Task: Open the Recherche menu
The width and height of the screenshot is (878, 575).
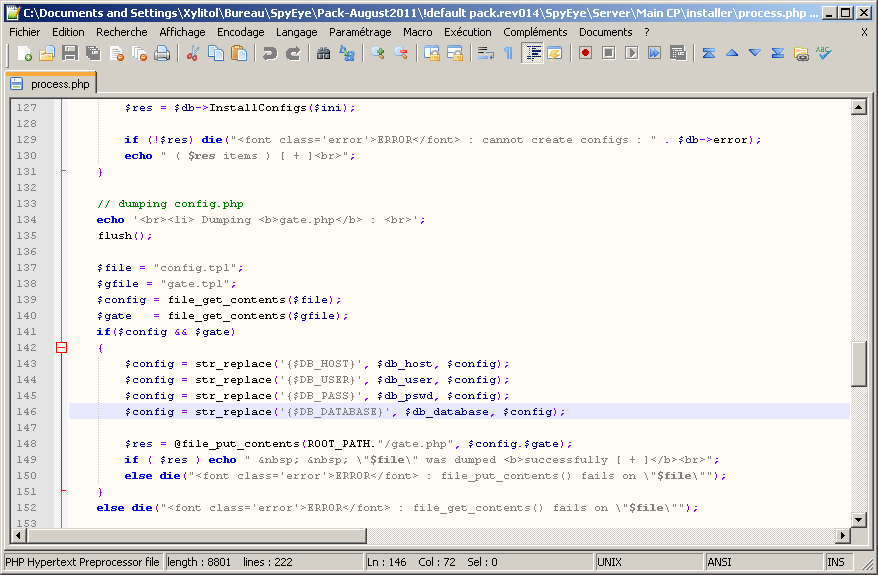Action: tap(122, 32)
